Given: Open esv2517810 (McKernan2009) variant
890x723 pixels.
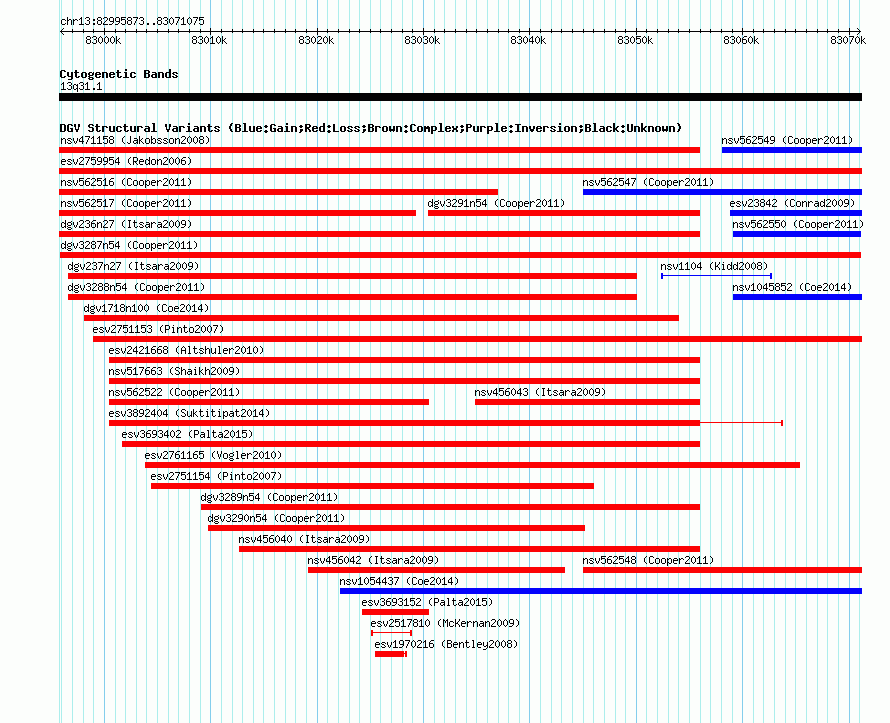Looking at the screenshot, I should click(x=445, y=623).
